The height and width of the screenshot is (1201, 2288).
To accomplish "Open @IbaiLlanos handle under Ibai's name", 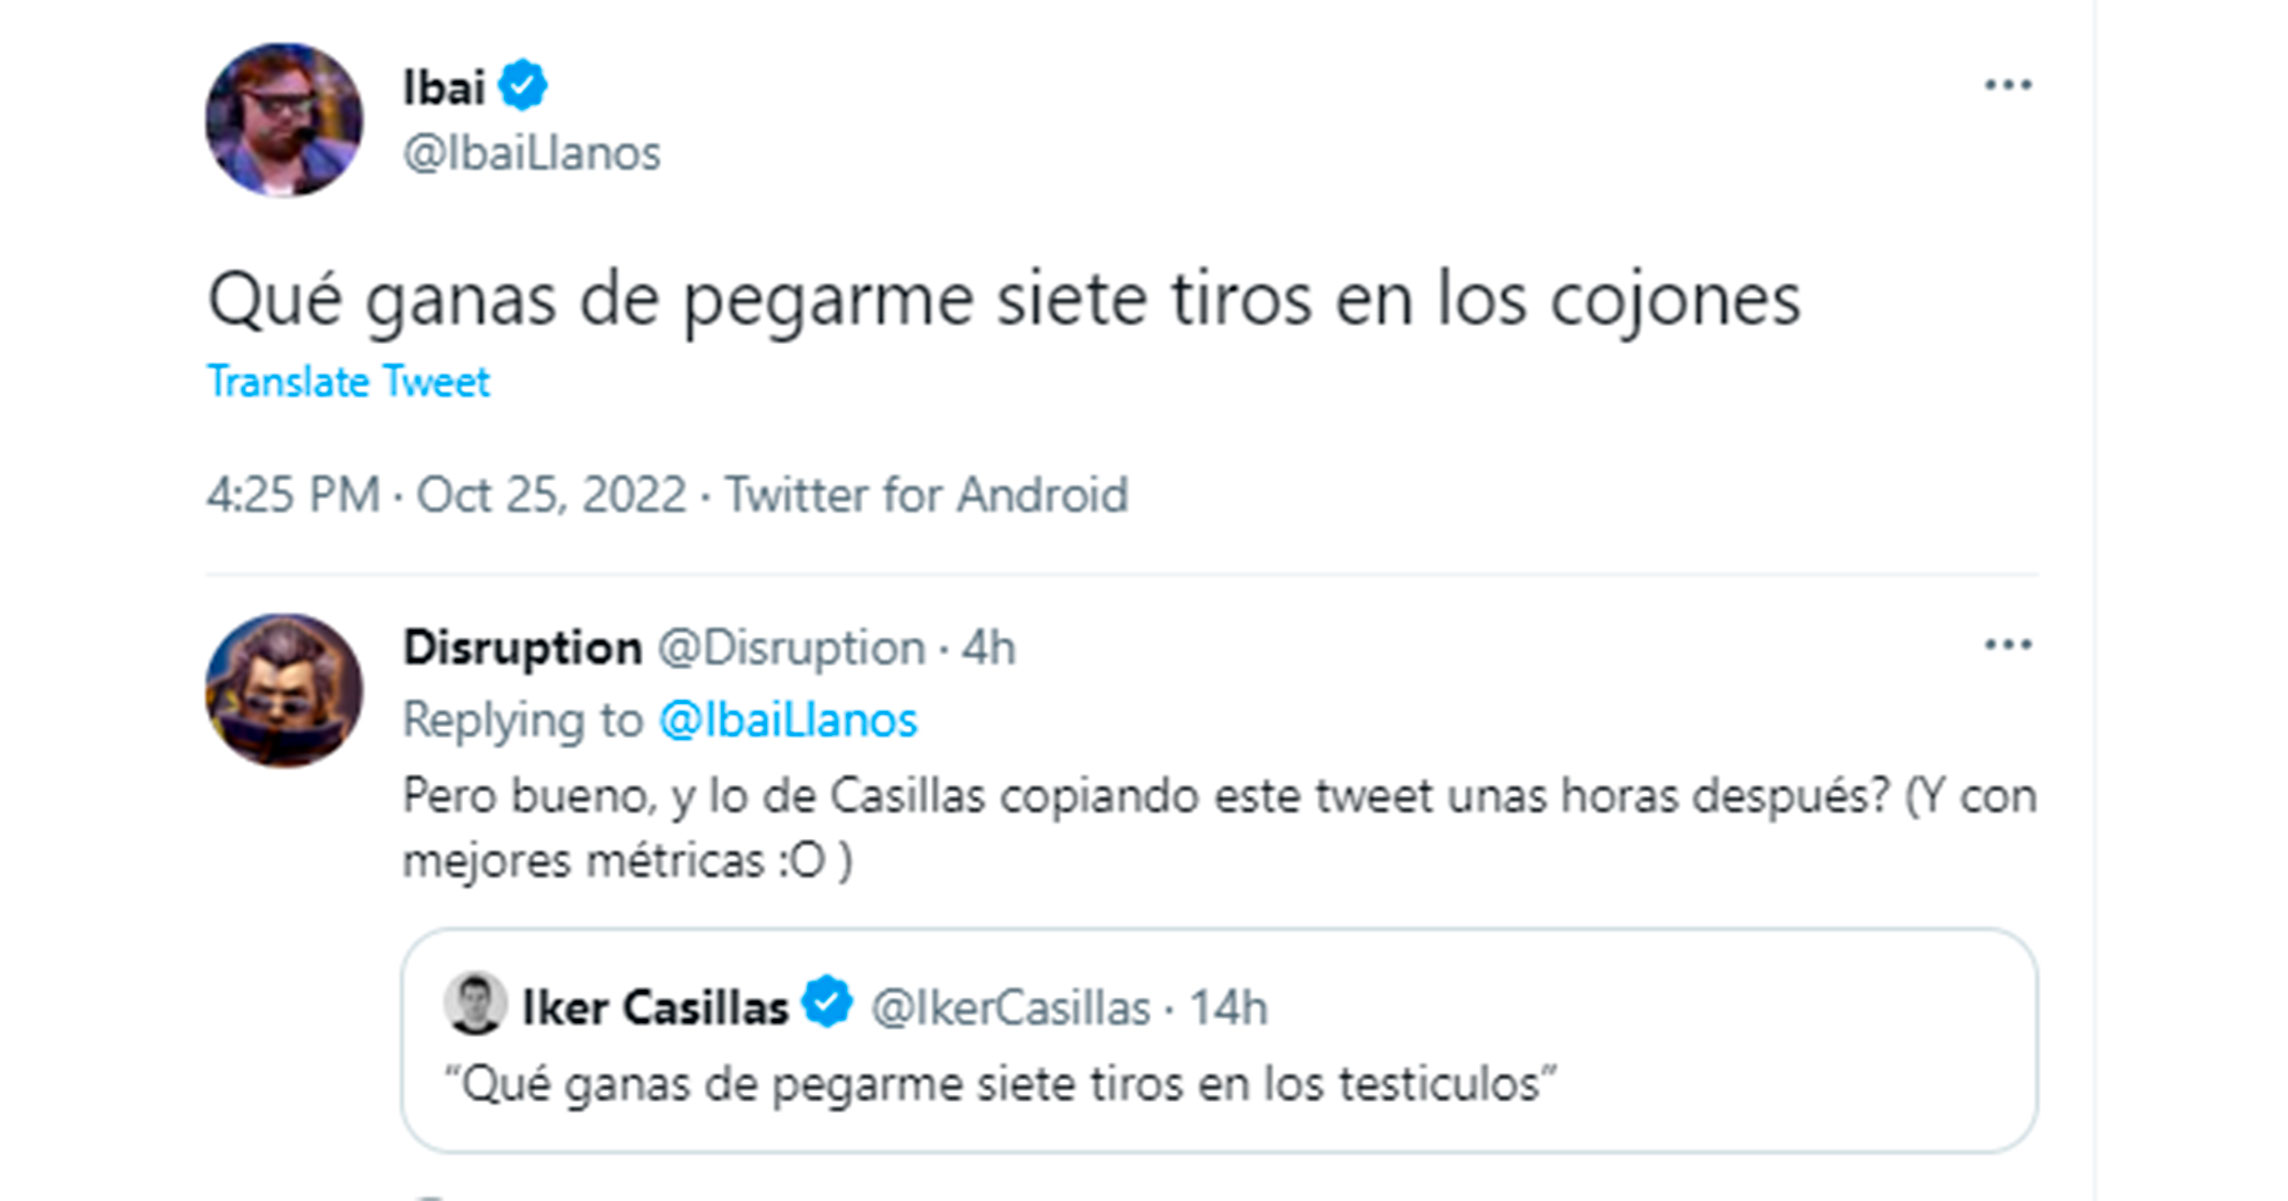I will click(530, 152).
